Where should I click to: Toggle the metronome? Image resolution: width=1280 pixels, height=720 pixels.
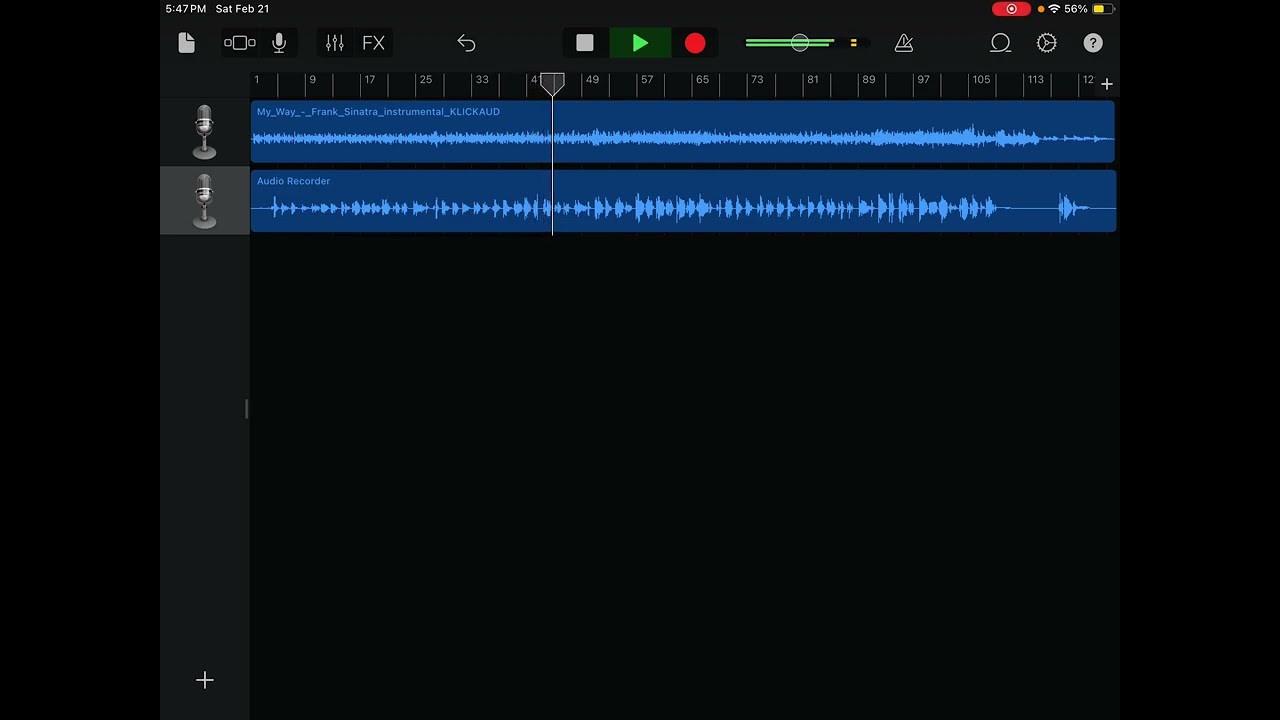[x=904, y=43]
